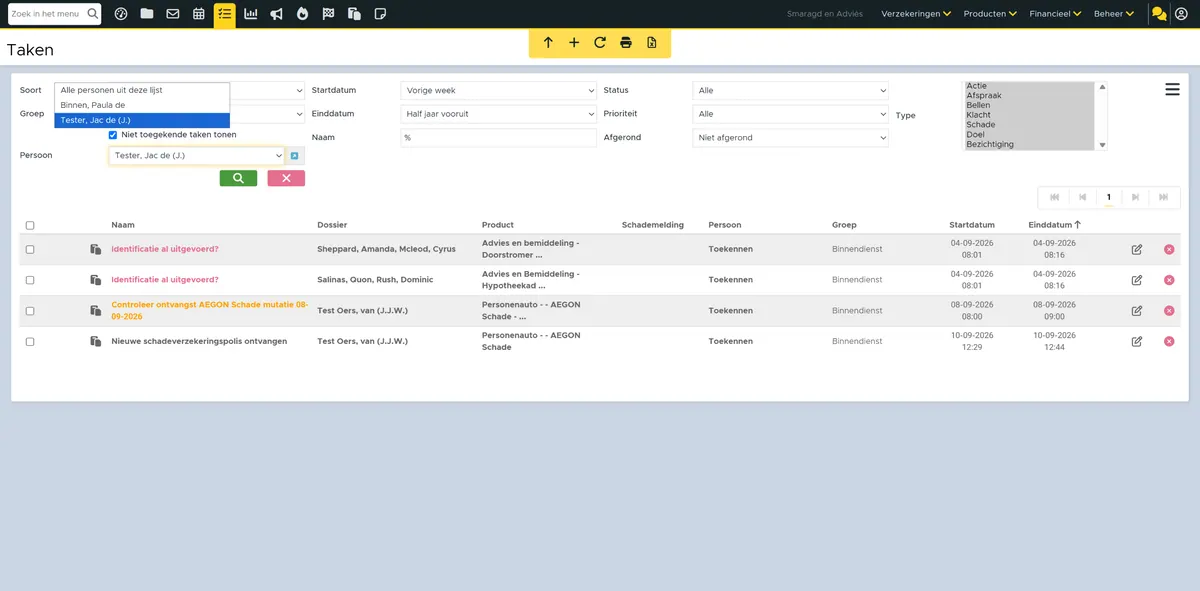Open the hamburger menu in filter panel
The height and width of the screenshot is (591, 1200).
pyautogui.click(x=1173, y=90)
